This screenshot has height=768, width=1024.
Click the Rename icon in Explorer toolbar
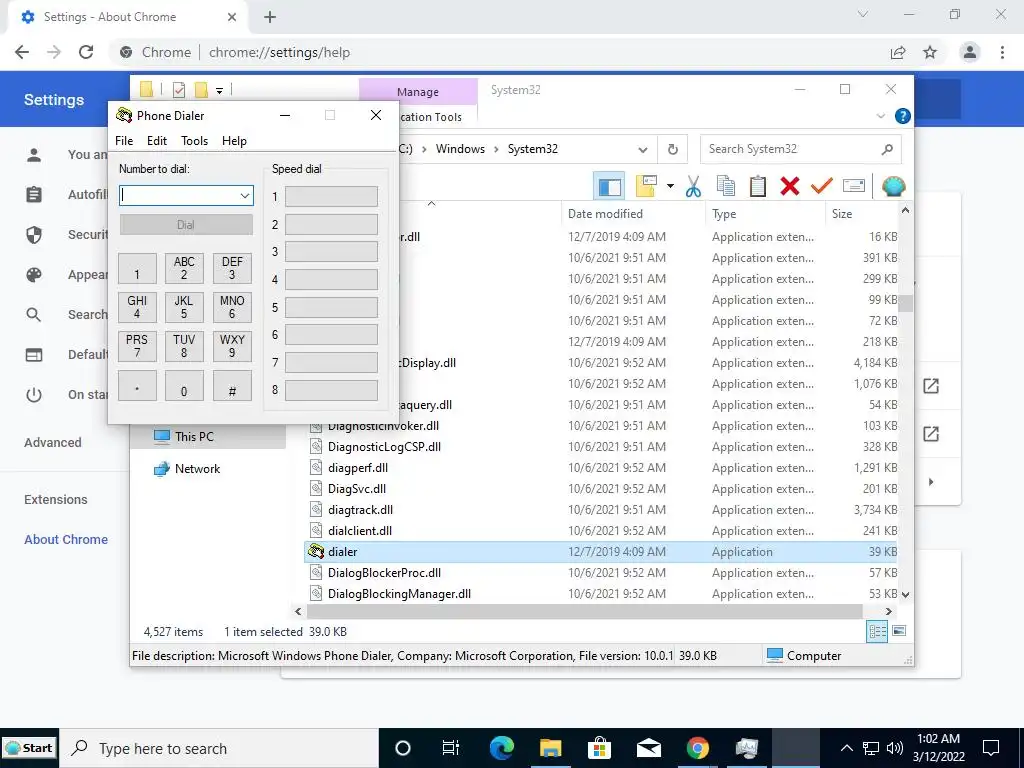pos(854,186)
